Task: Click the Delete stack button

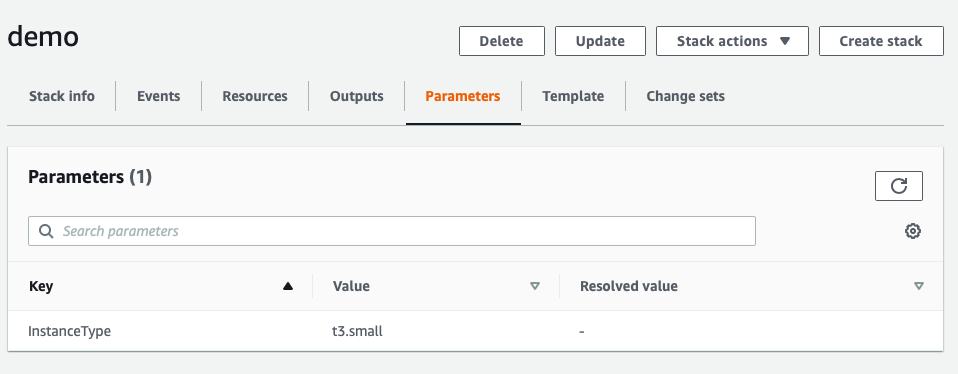Action: 502,41
